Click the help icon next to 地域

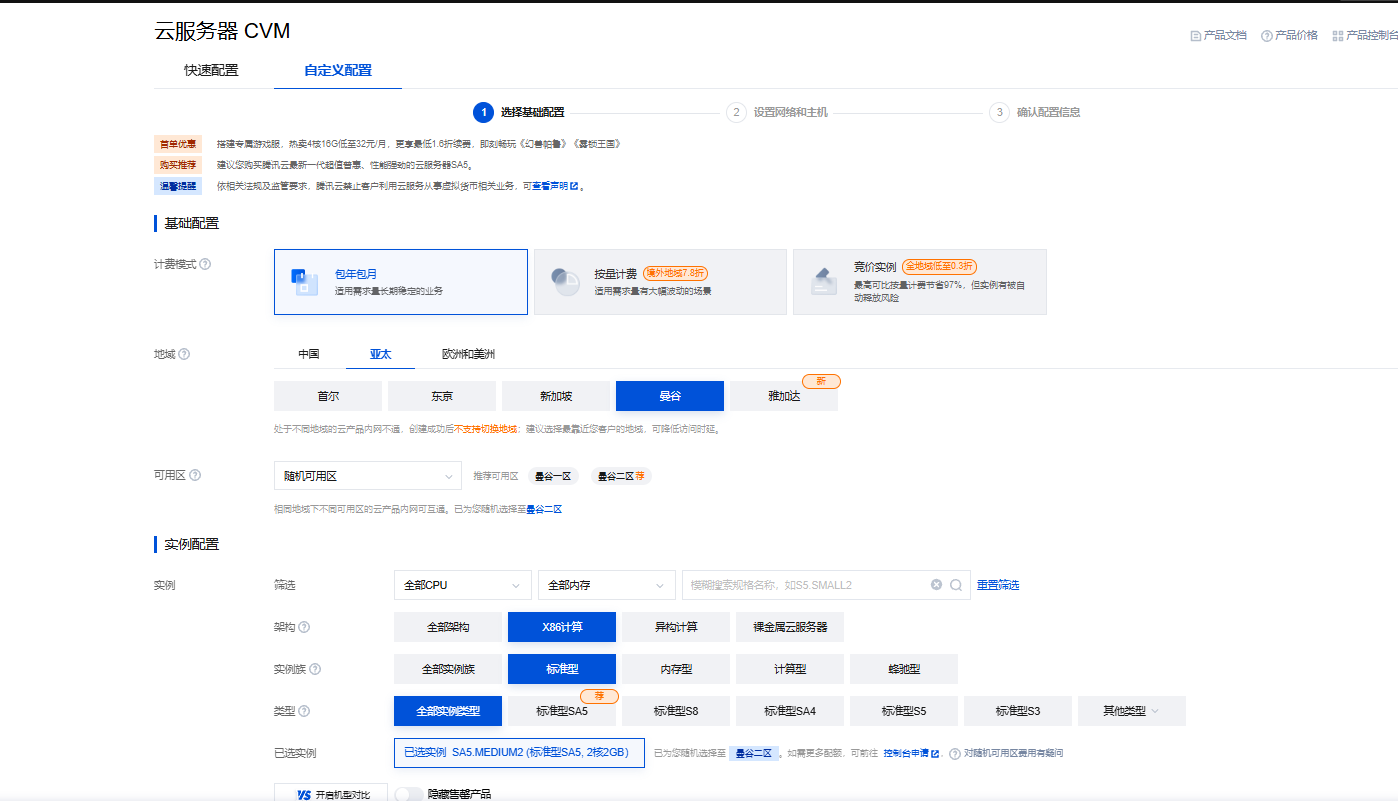pos(184,354)
